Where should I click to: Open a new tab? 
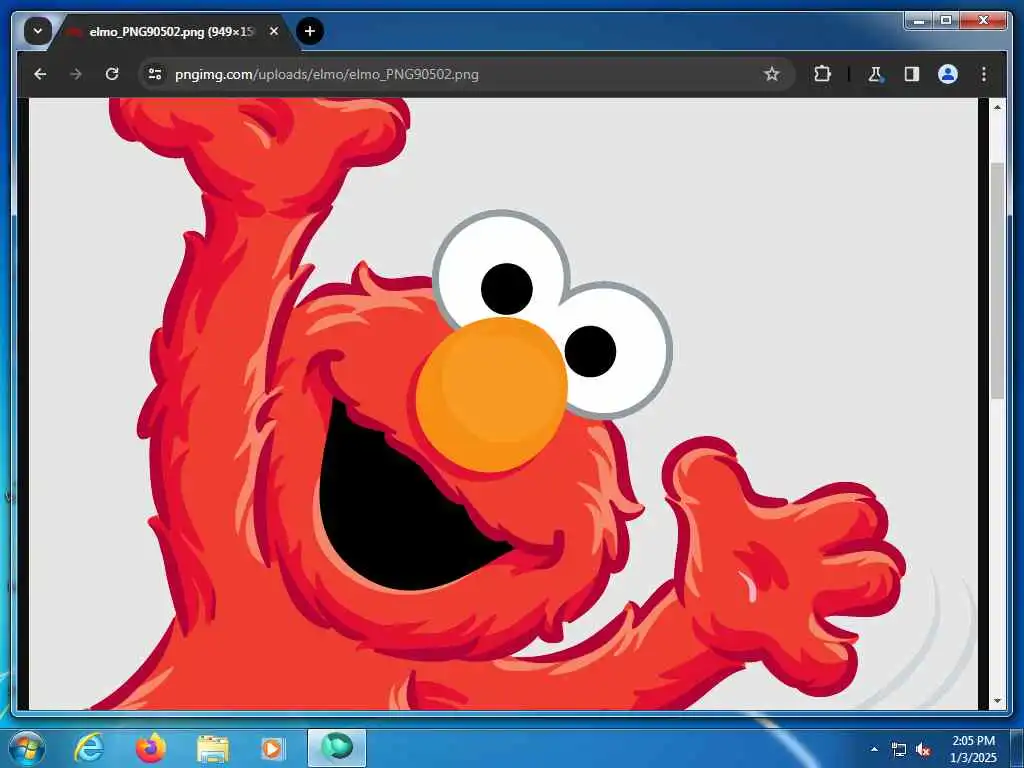point(310,31)
